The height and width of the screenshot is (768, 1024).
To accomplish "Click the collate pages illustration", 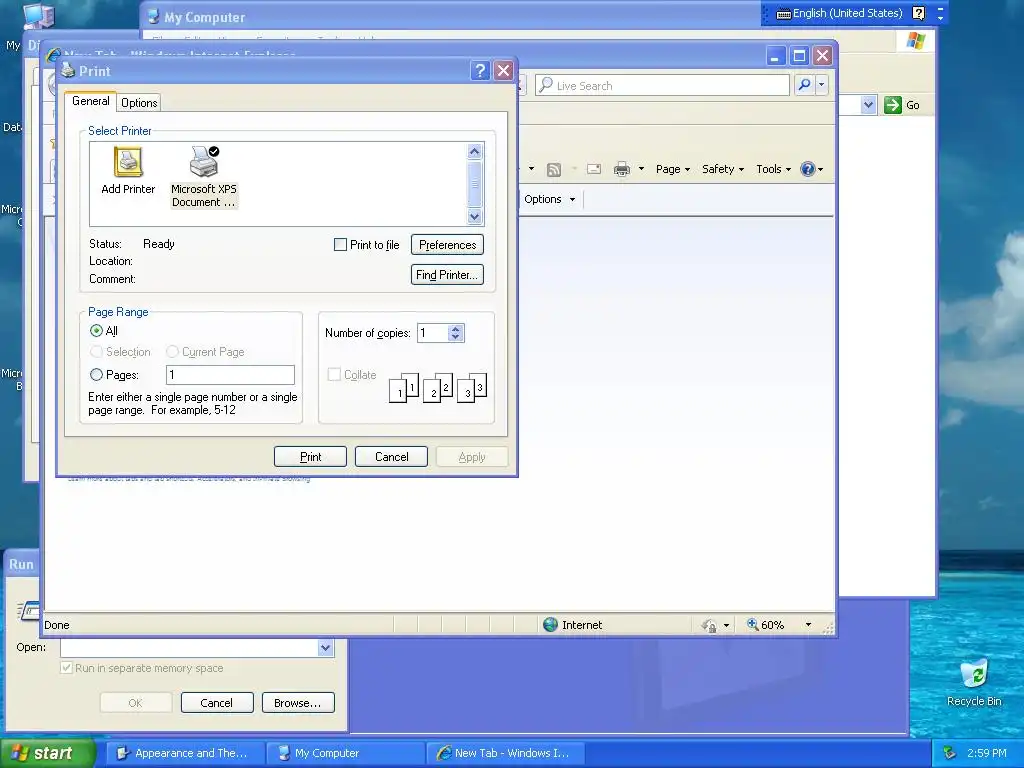I will pos(438,387).
